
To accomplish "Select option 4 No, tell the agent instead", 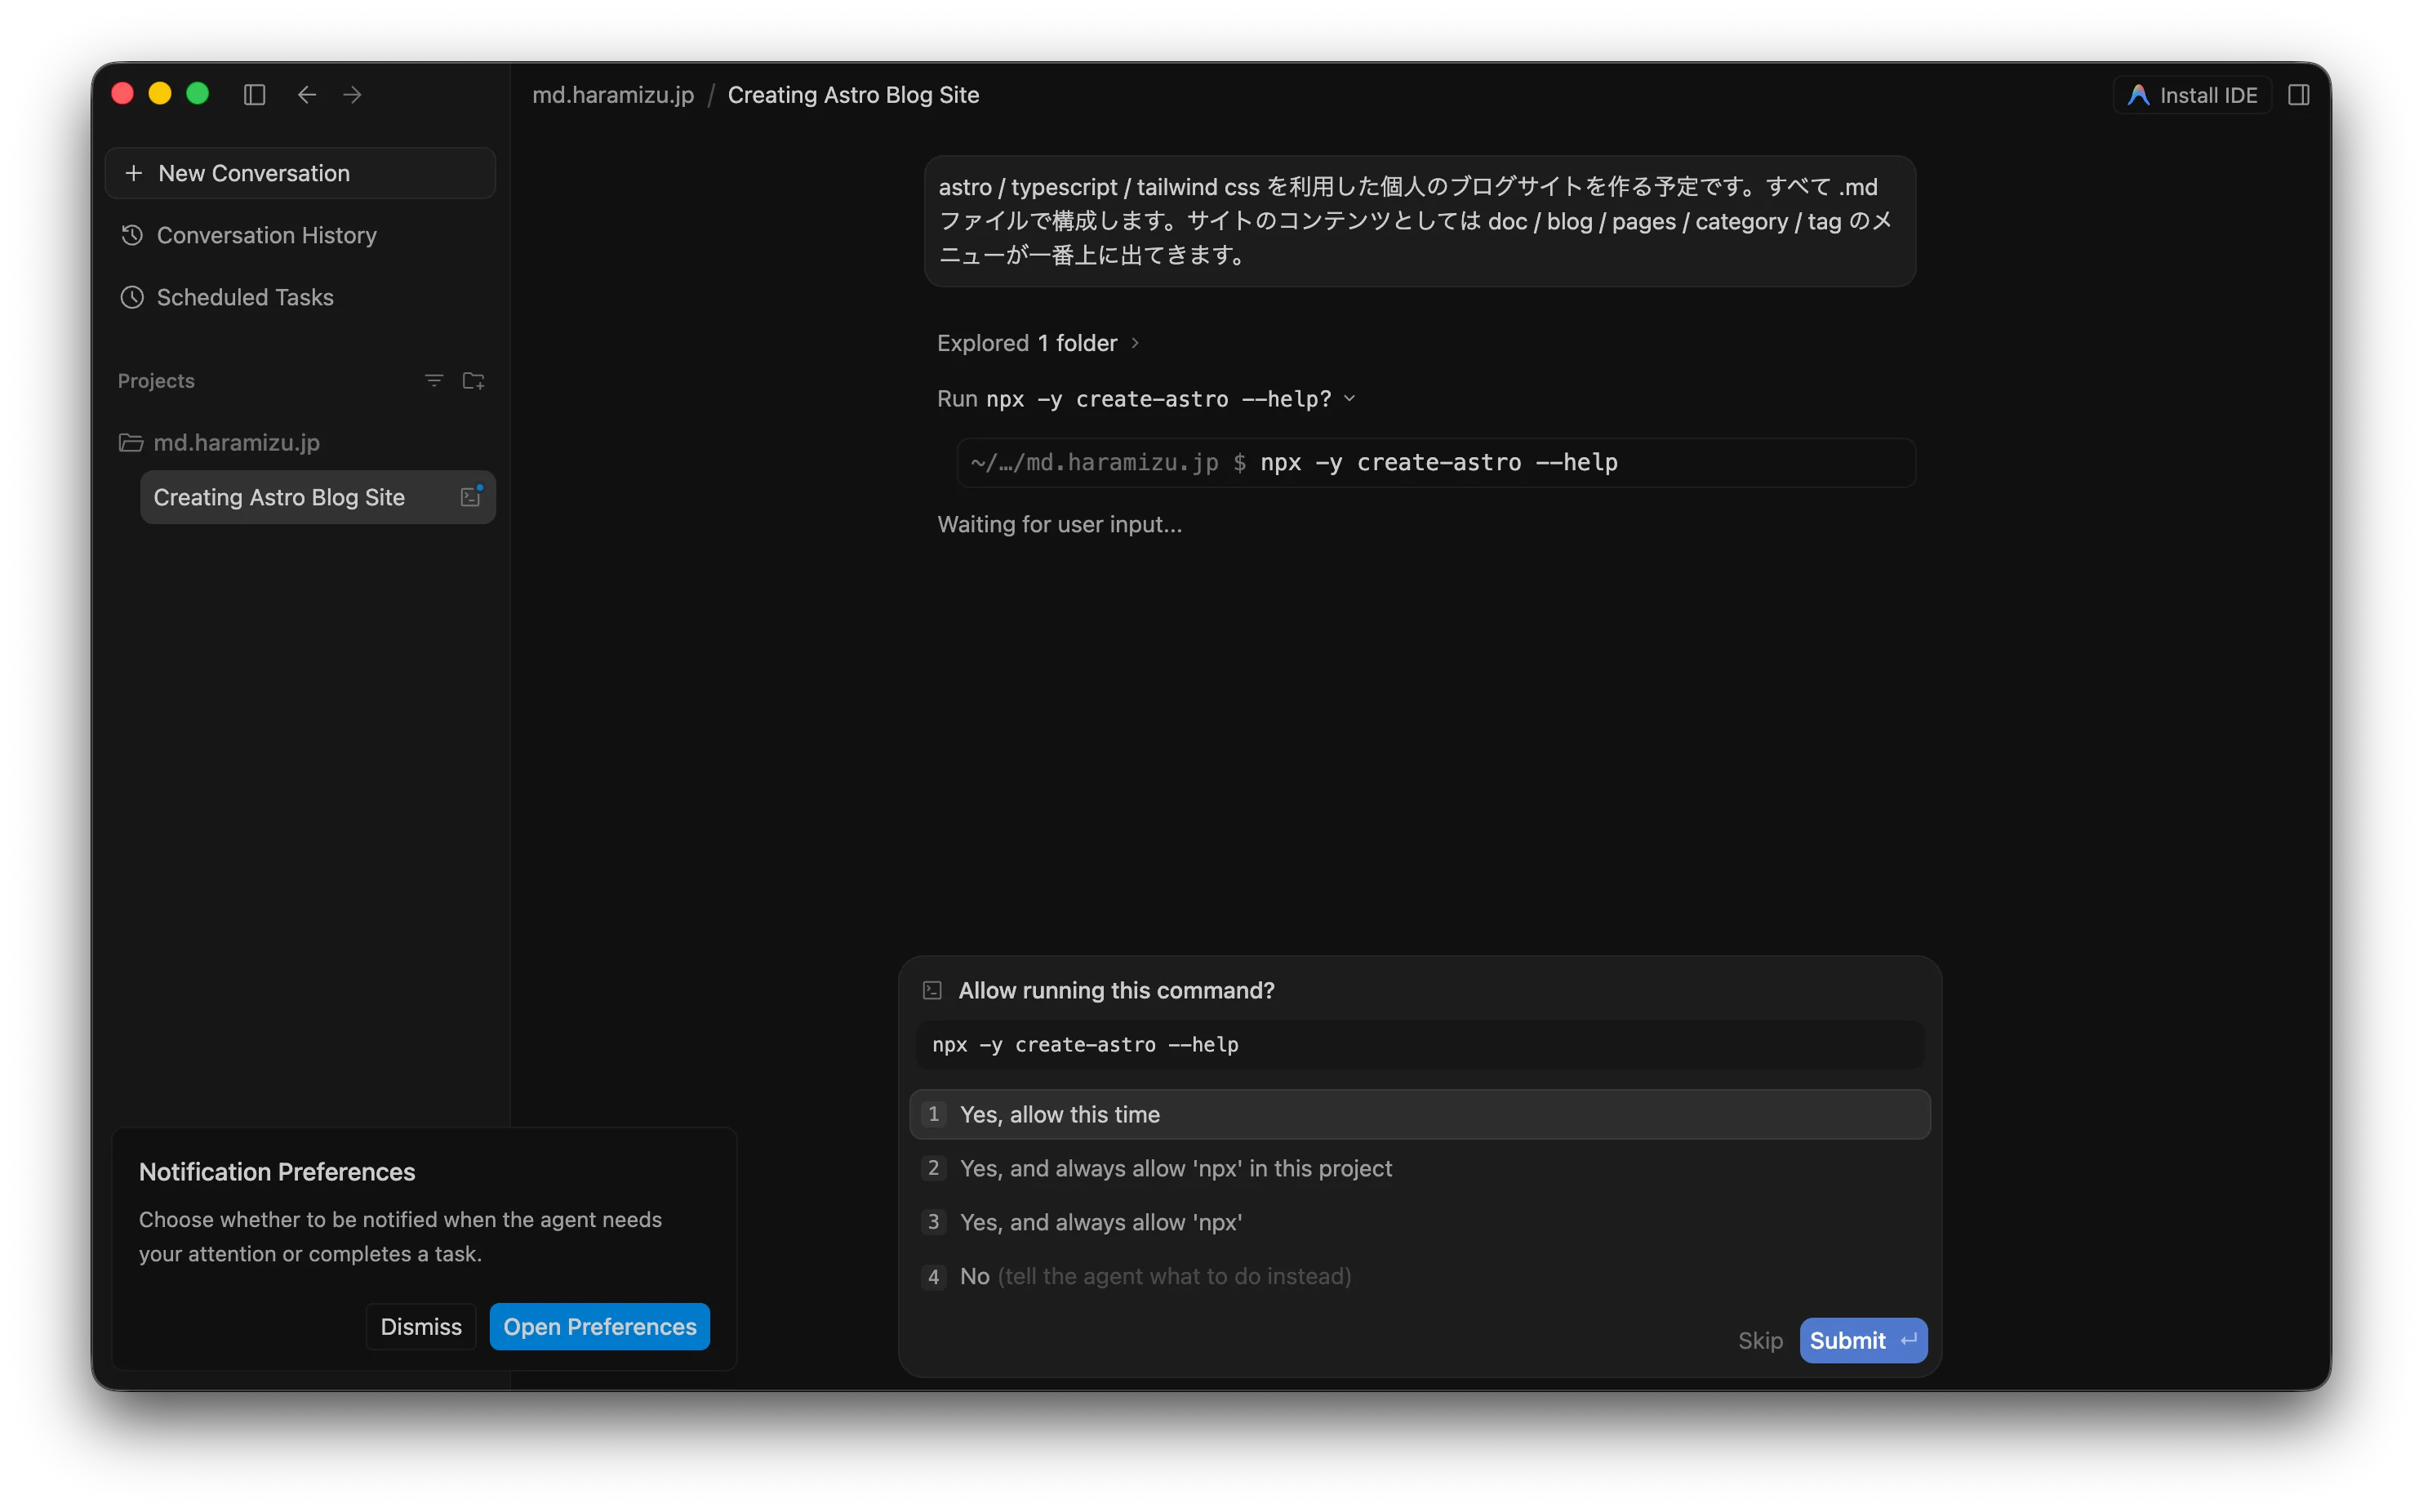I will click(1419, 1276).
